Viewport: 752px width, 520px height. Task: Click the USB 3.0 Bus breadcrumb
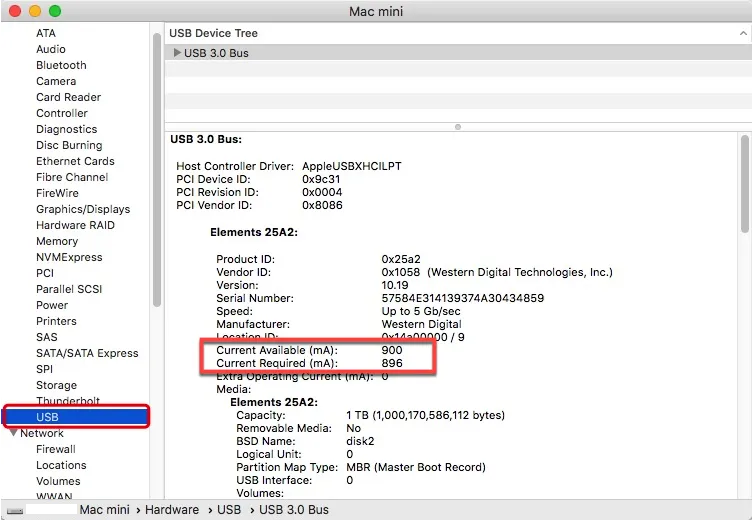[294, 510]
